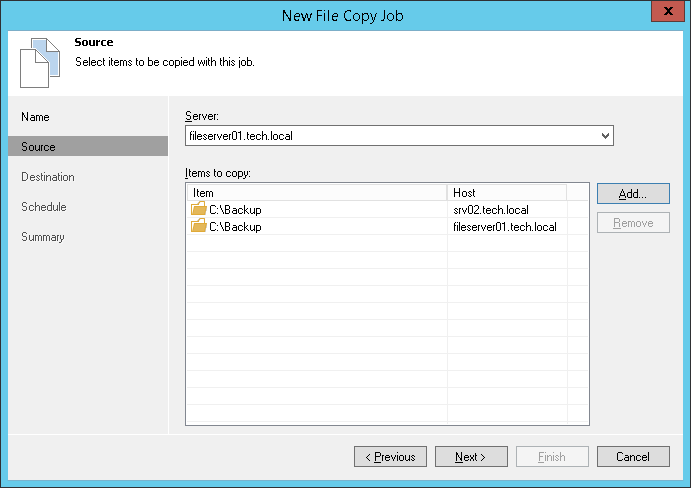Jump to the Summary step
Viewport: 691px width, 488px height.
(x=43, y=237)
